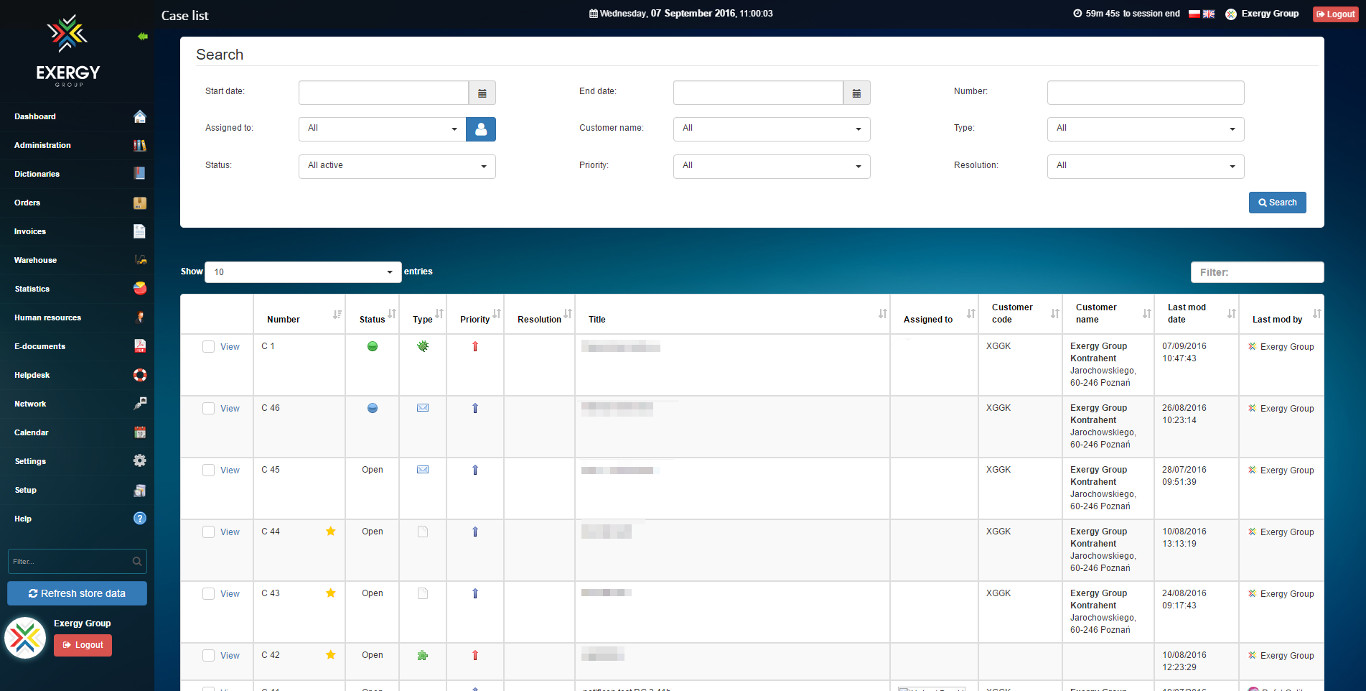The image size is (1366, 691).
Task: Check the box for case C 44
Action: (208, 532)
